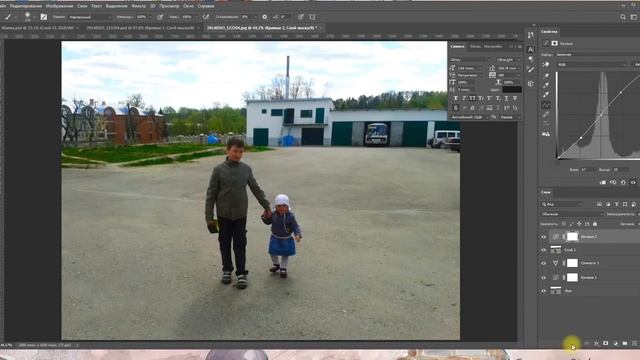Select the on-image adjustment tool

[x=546, y=64]
